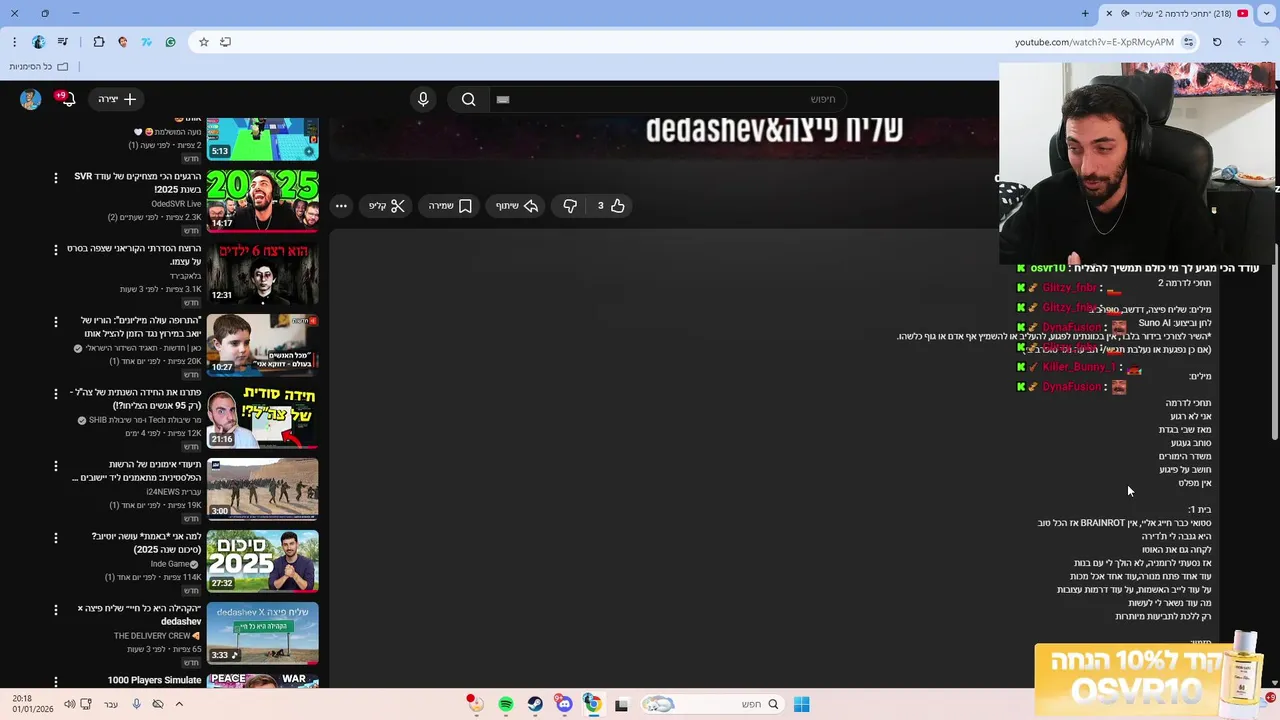
Task: Open Chrome's three-dot menu
Action: pyautogui.click(x=14, y=42)
